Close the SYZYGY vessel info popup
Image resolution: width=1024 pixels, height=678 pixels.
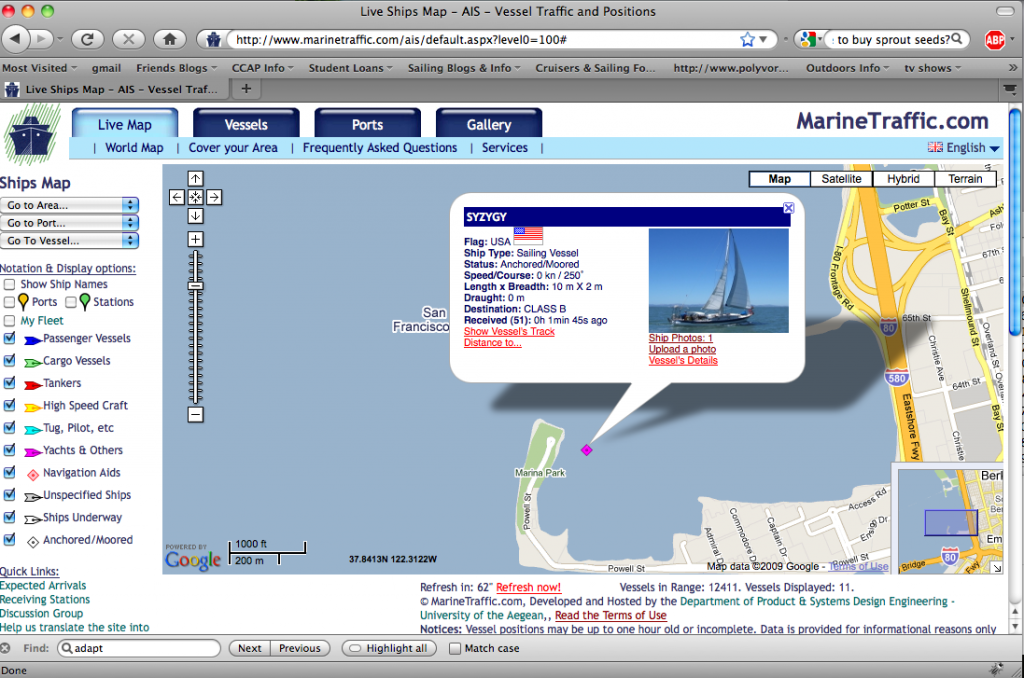(788, 208)
